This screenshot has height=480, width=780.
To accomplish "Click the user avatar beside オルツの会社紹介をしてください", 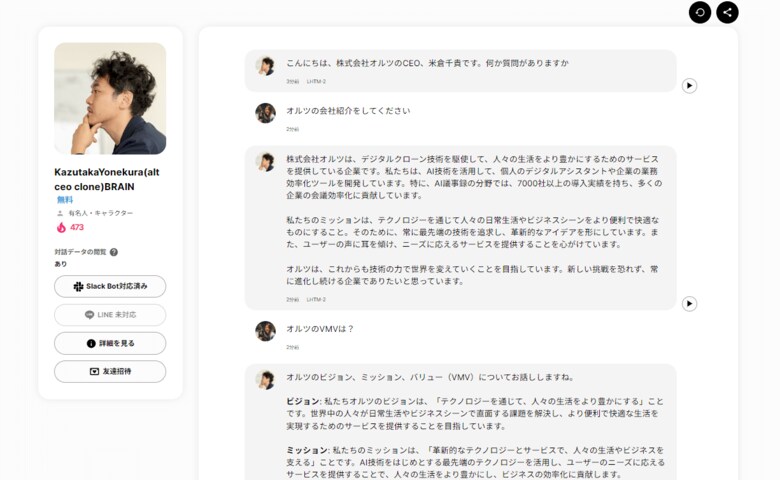I will coord(266,113).
